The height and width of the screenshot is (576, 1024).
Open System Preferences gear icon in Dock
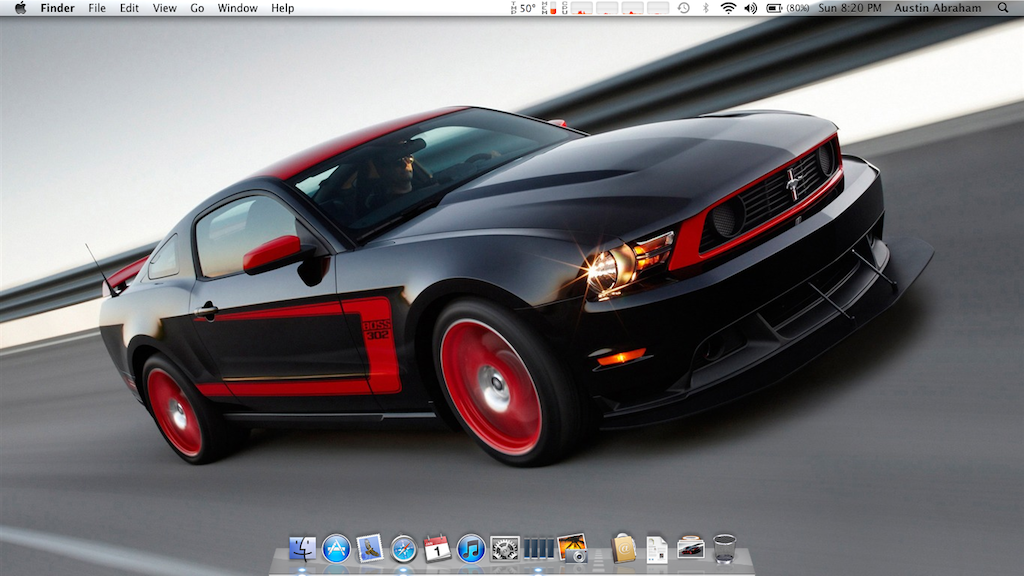pos(505,549)
